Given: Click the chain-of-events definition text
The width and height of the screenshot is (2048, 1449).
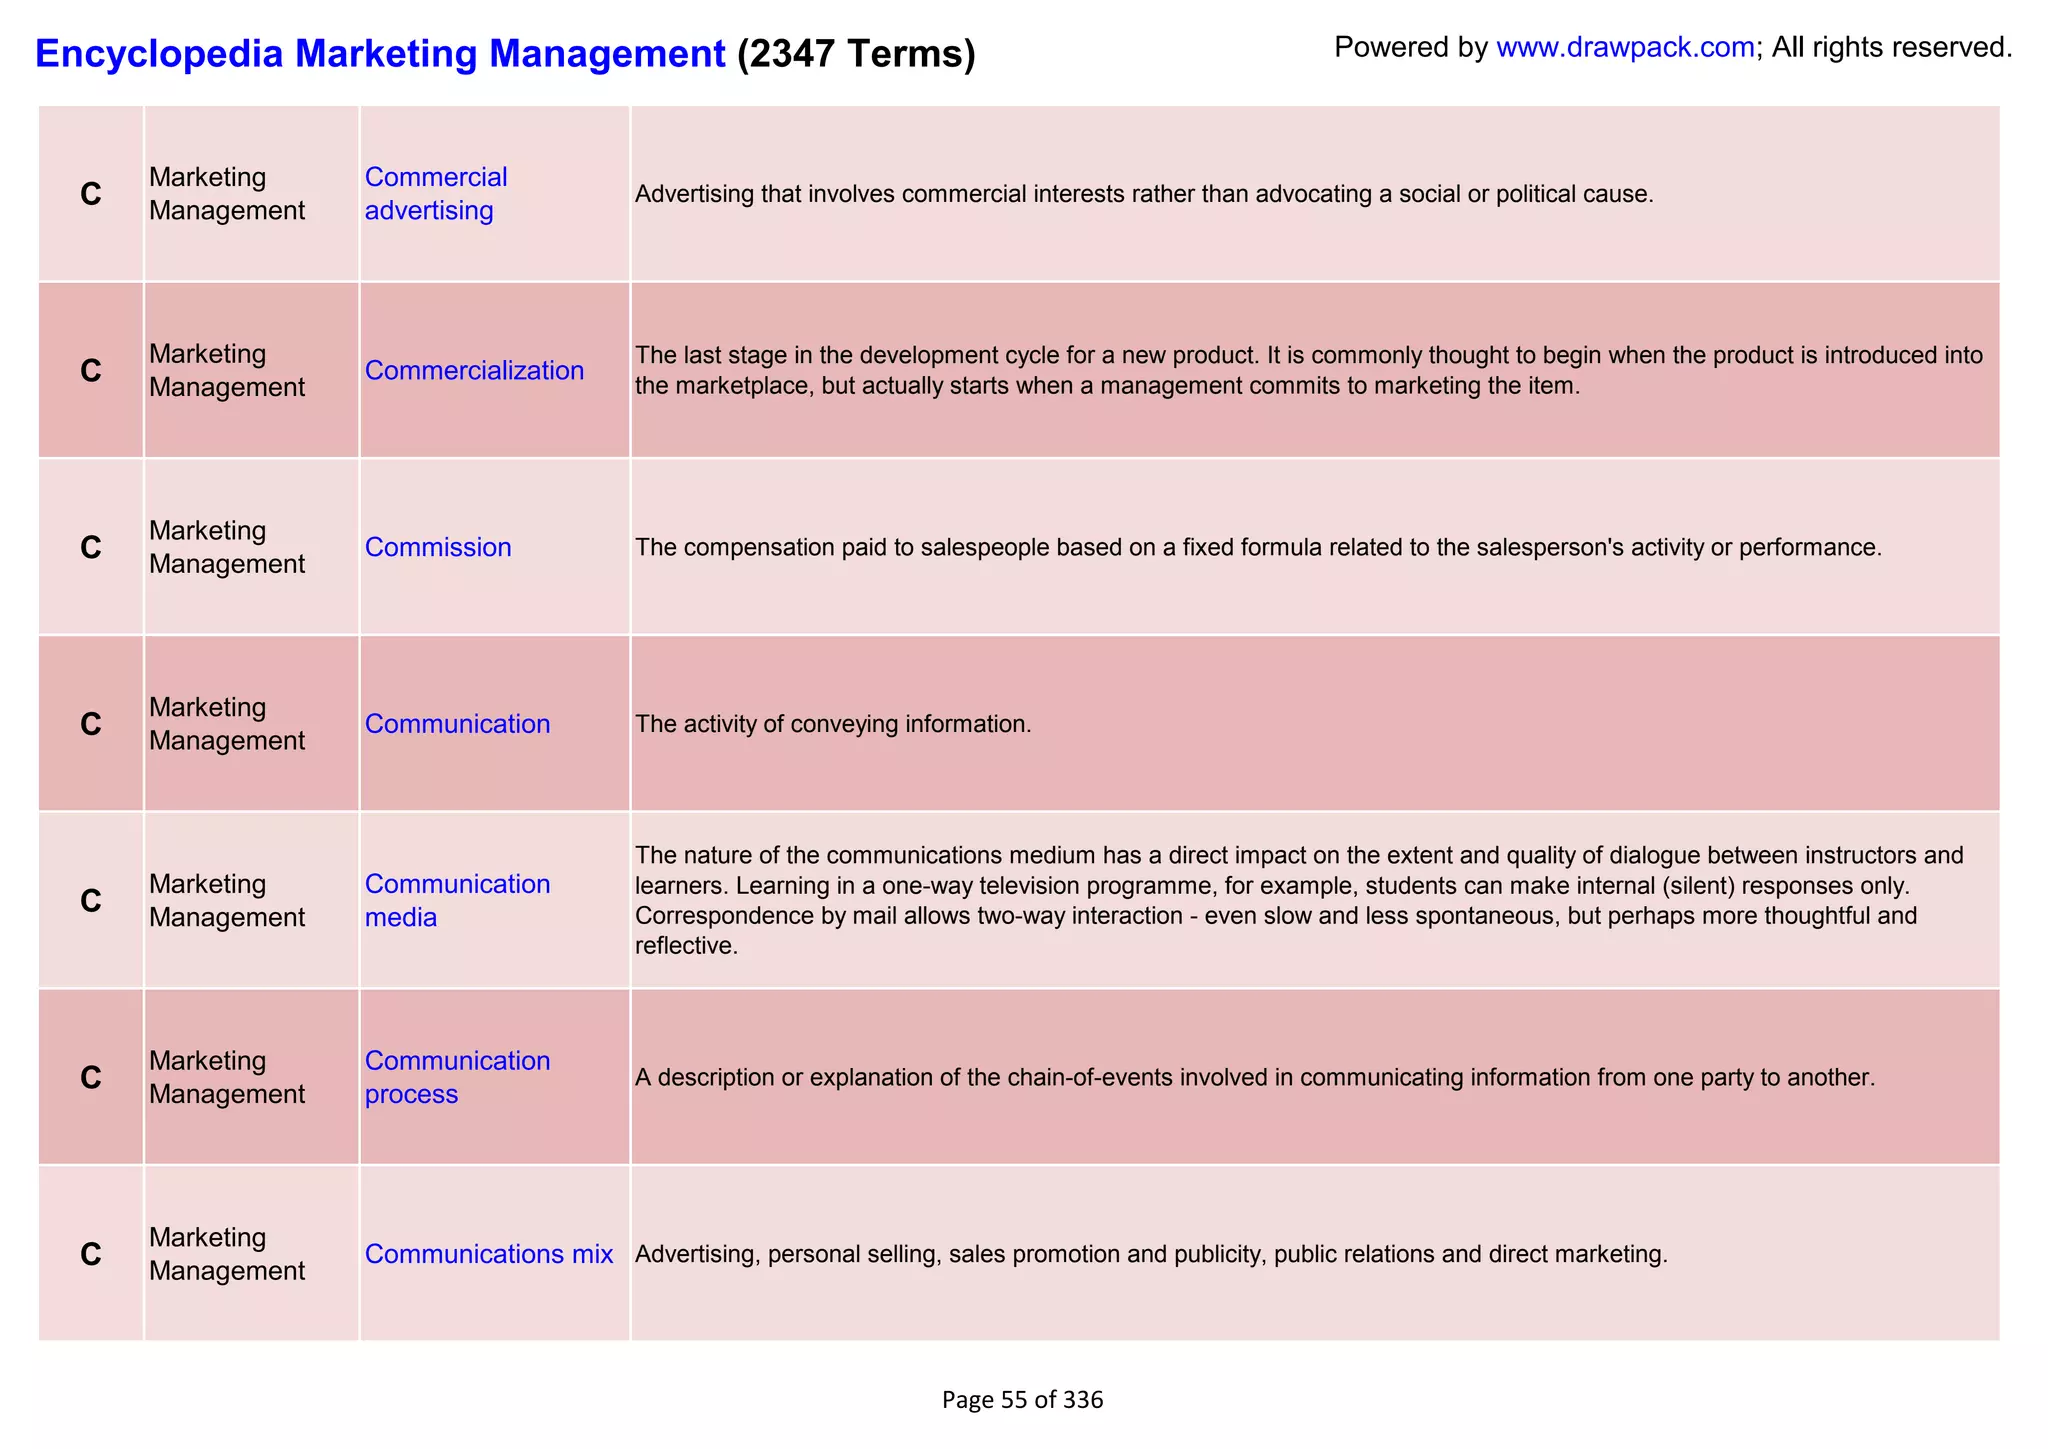Looking at the screenshot, I should [1254, 1077].
